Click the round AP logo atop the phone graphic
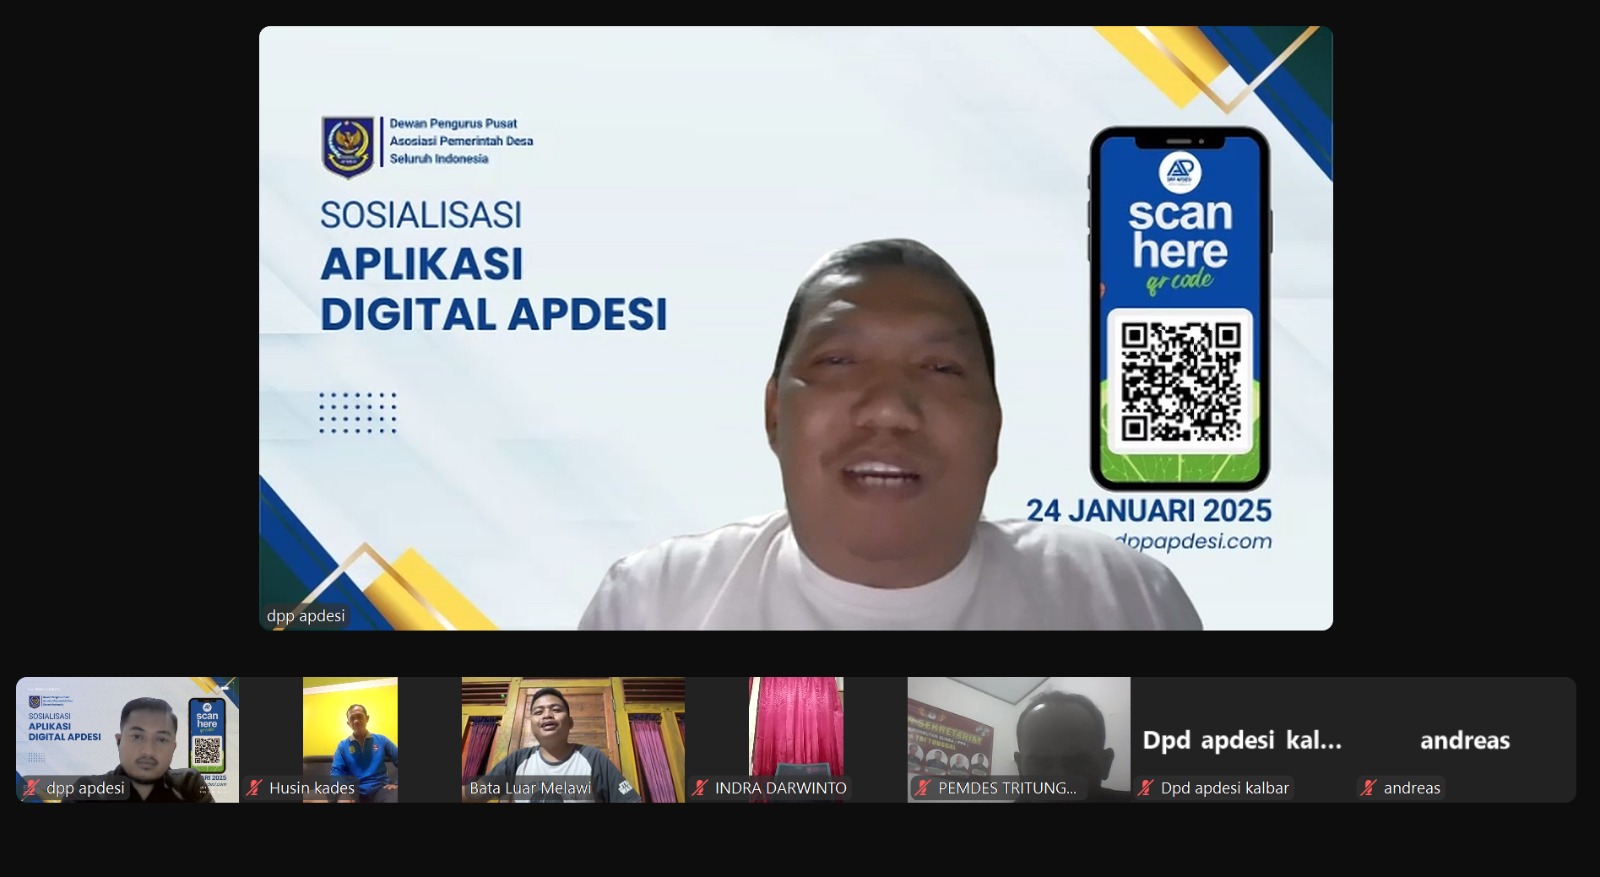The height and width of the screenshot is (877, 1600). (x=1180, y=171)
